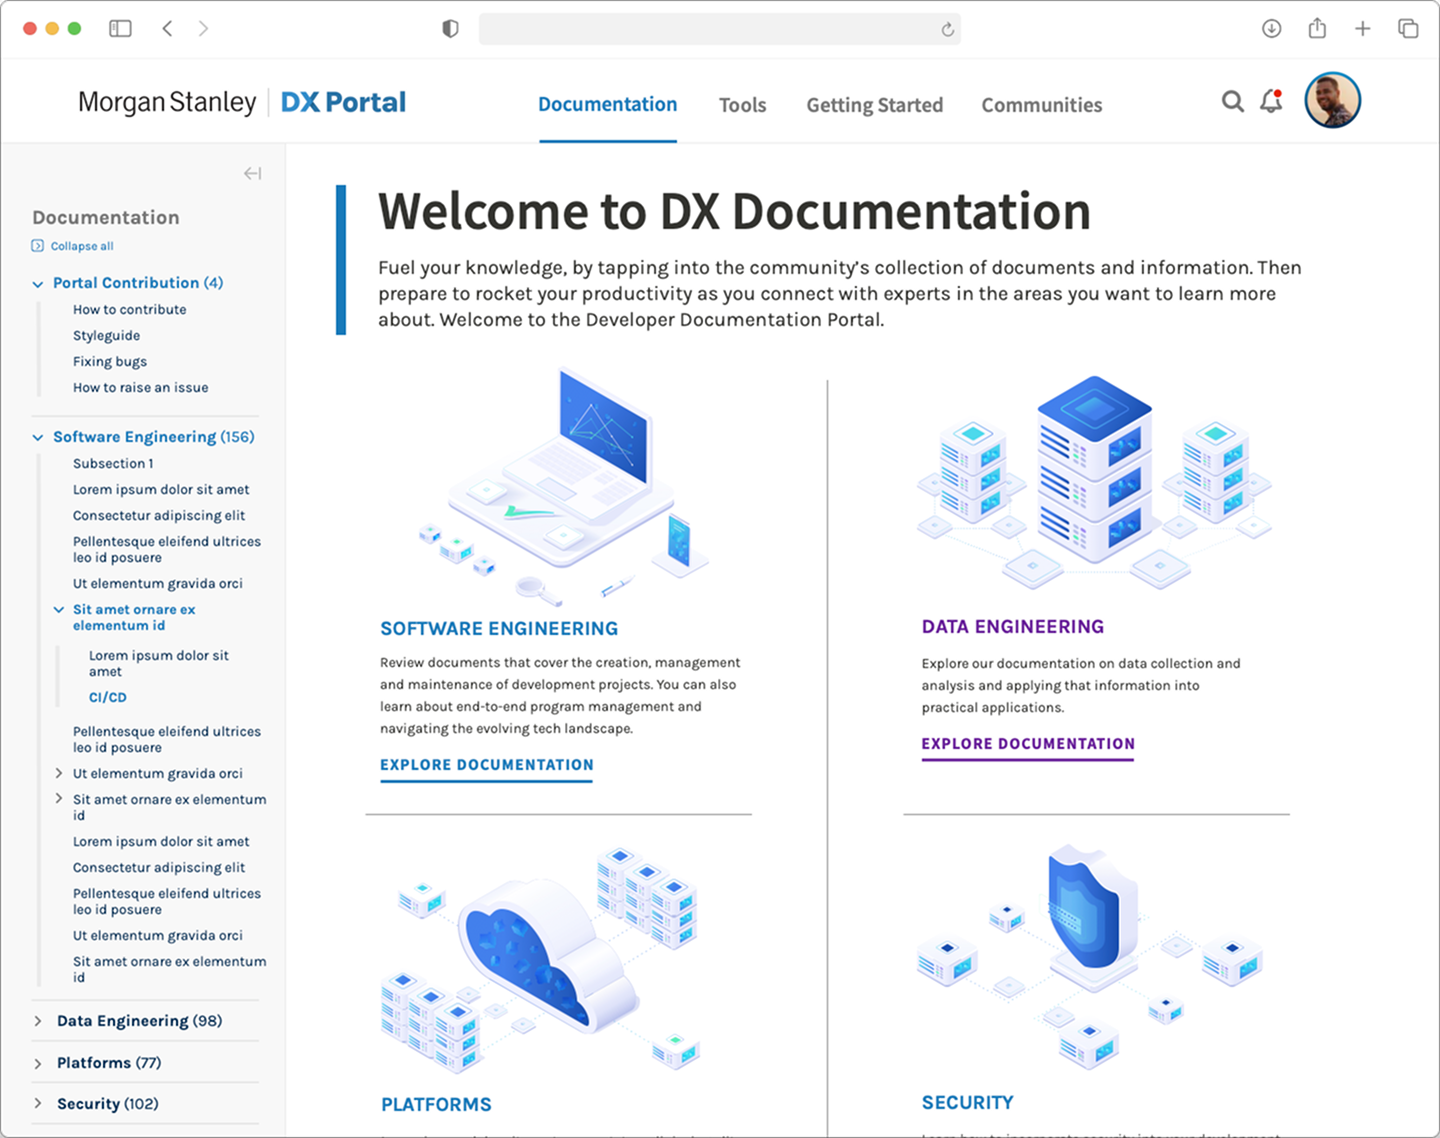The width and height of the screenshot is (1440, 1138).
Task: Open the user profile avatar
Action: [1333, 100]
